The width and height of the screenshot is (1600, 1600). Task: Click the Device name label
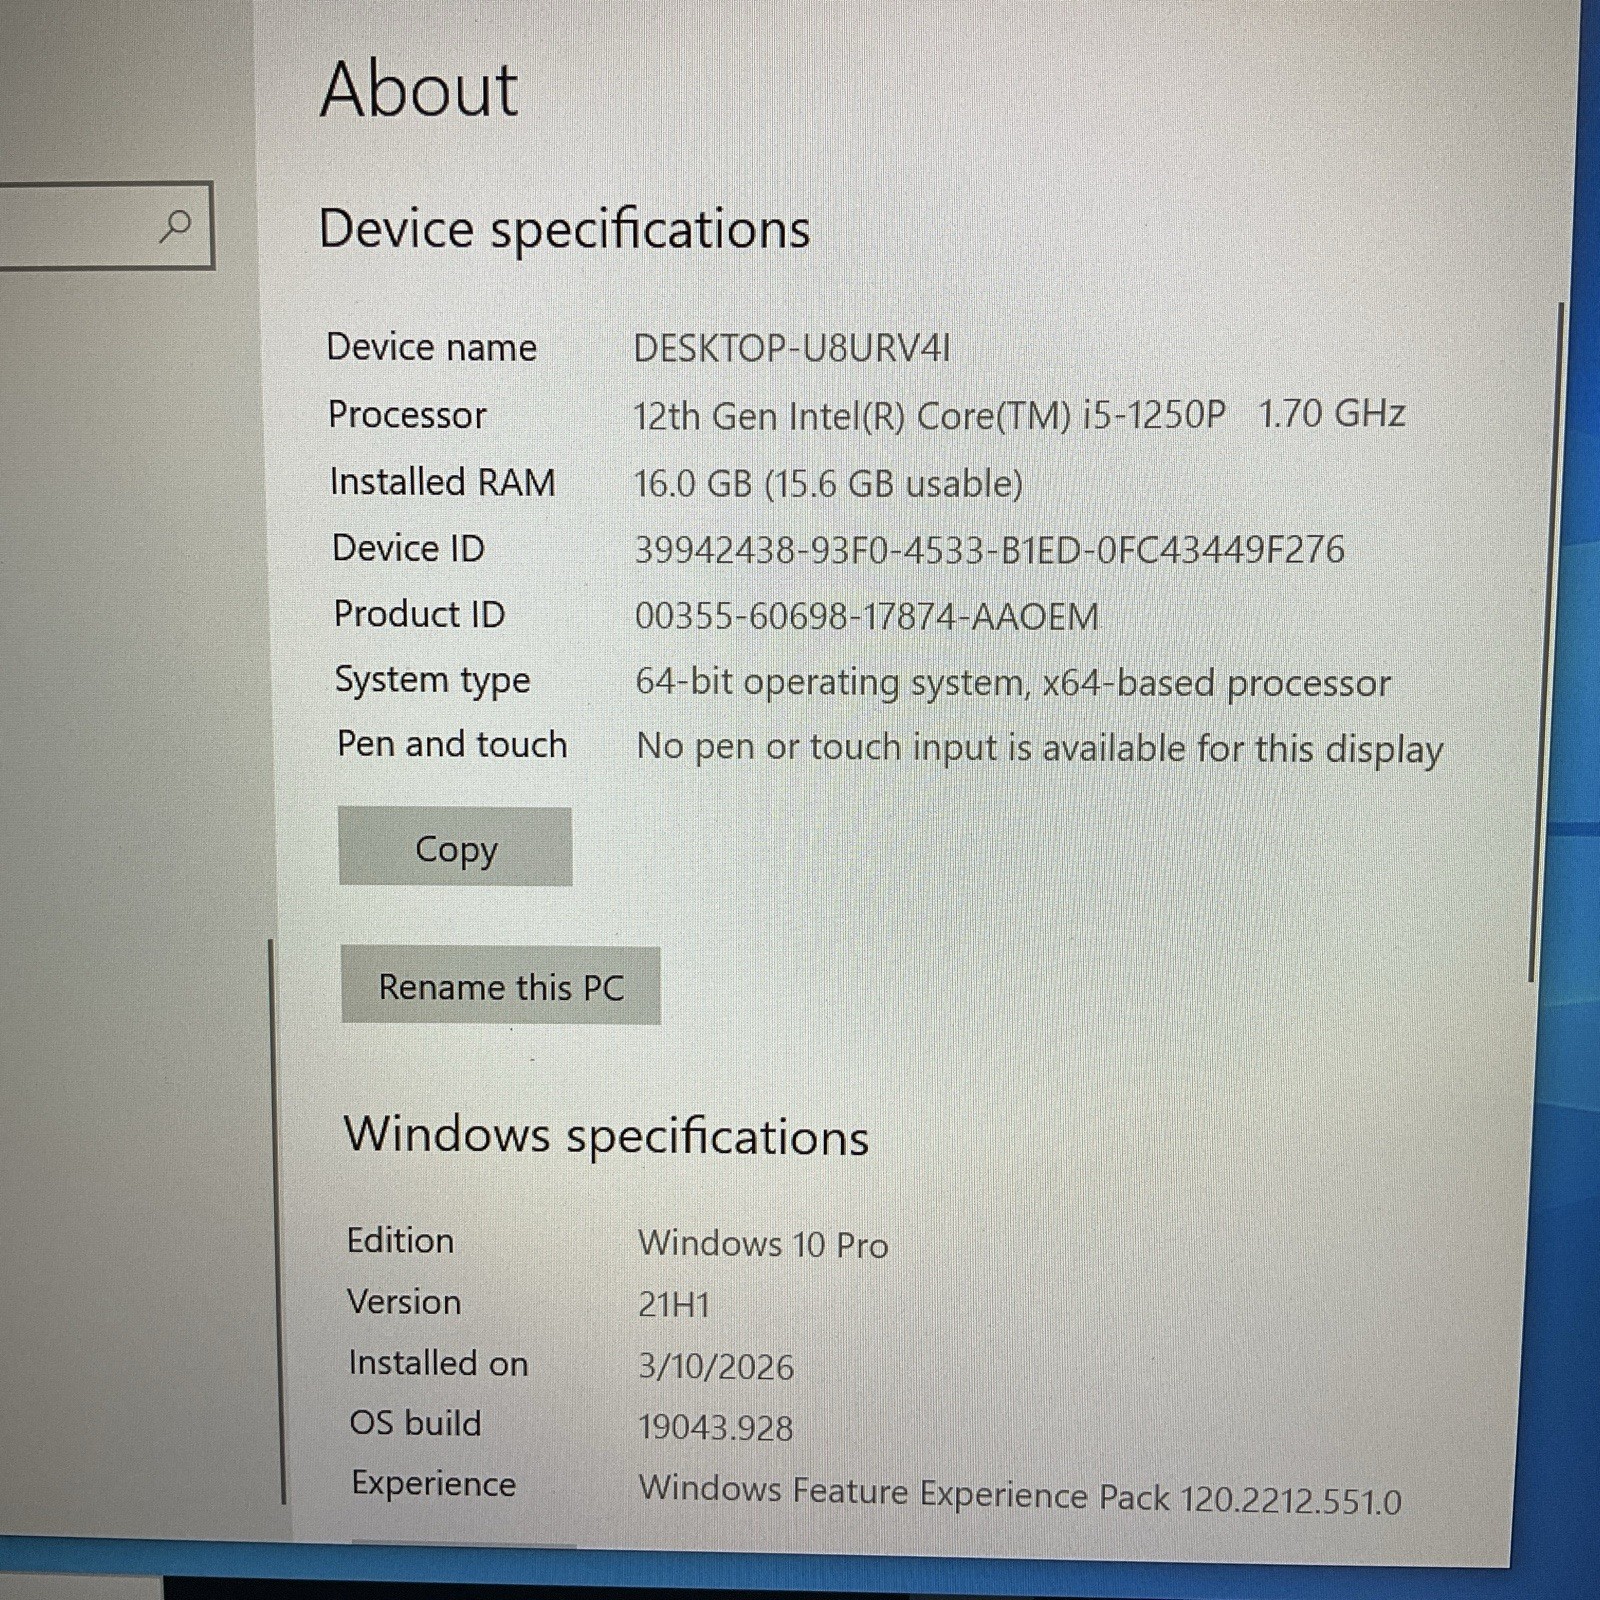pyautogui.click(x=432, y=347)
